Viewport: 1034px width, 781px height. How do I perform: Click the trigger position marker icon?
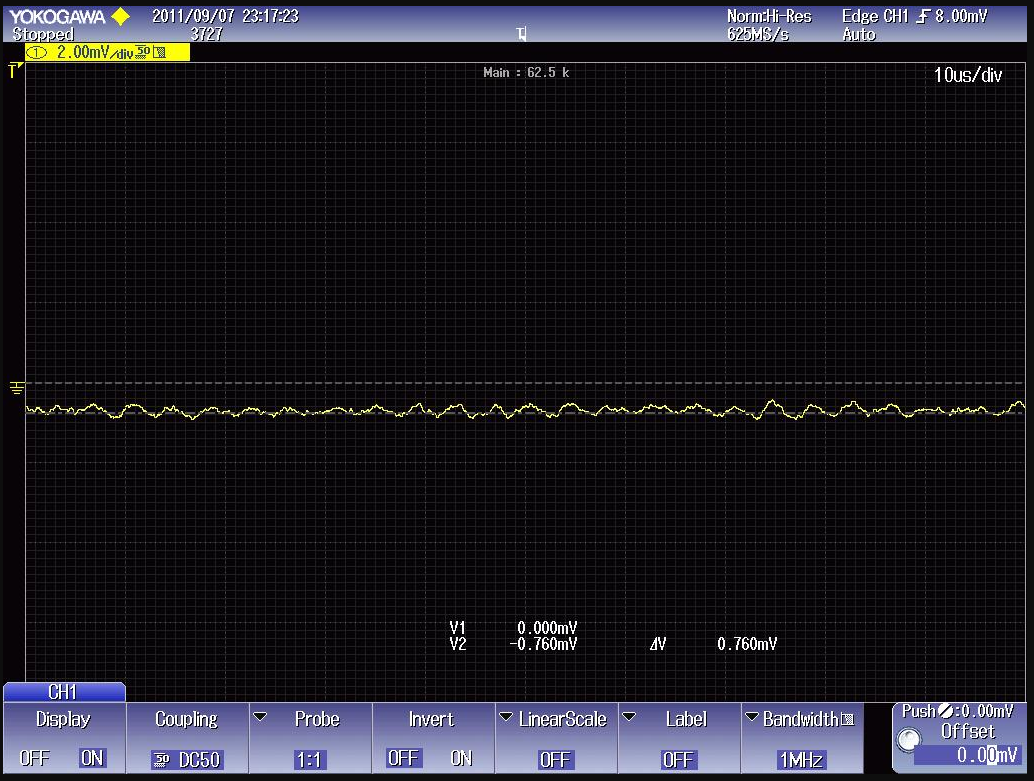click(x=521, y=35)
